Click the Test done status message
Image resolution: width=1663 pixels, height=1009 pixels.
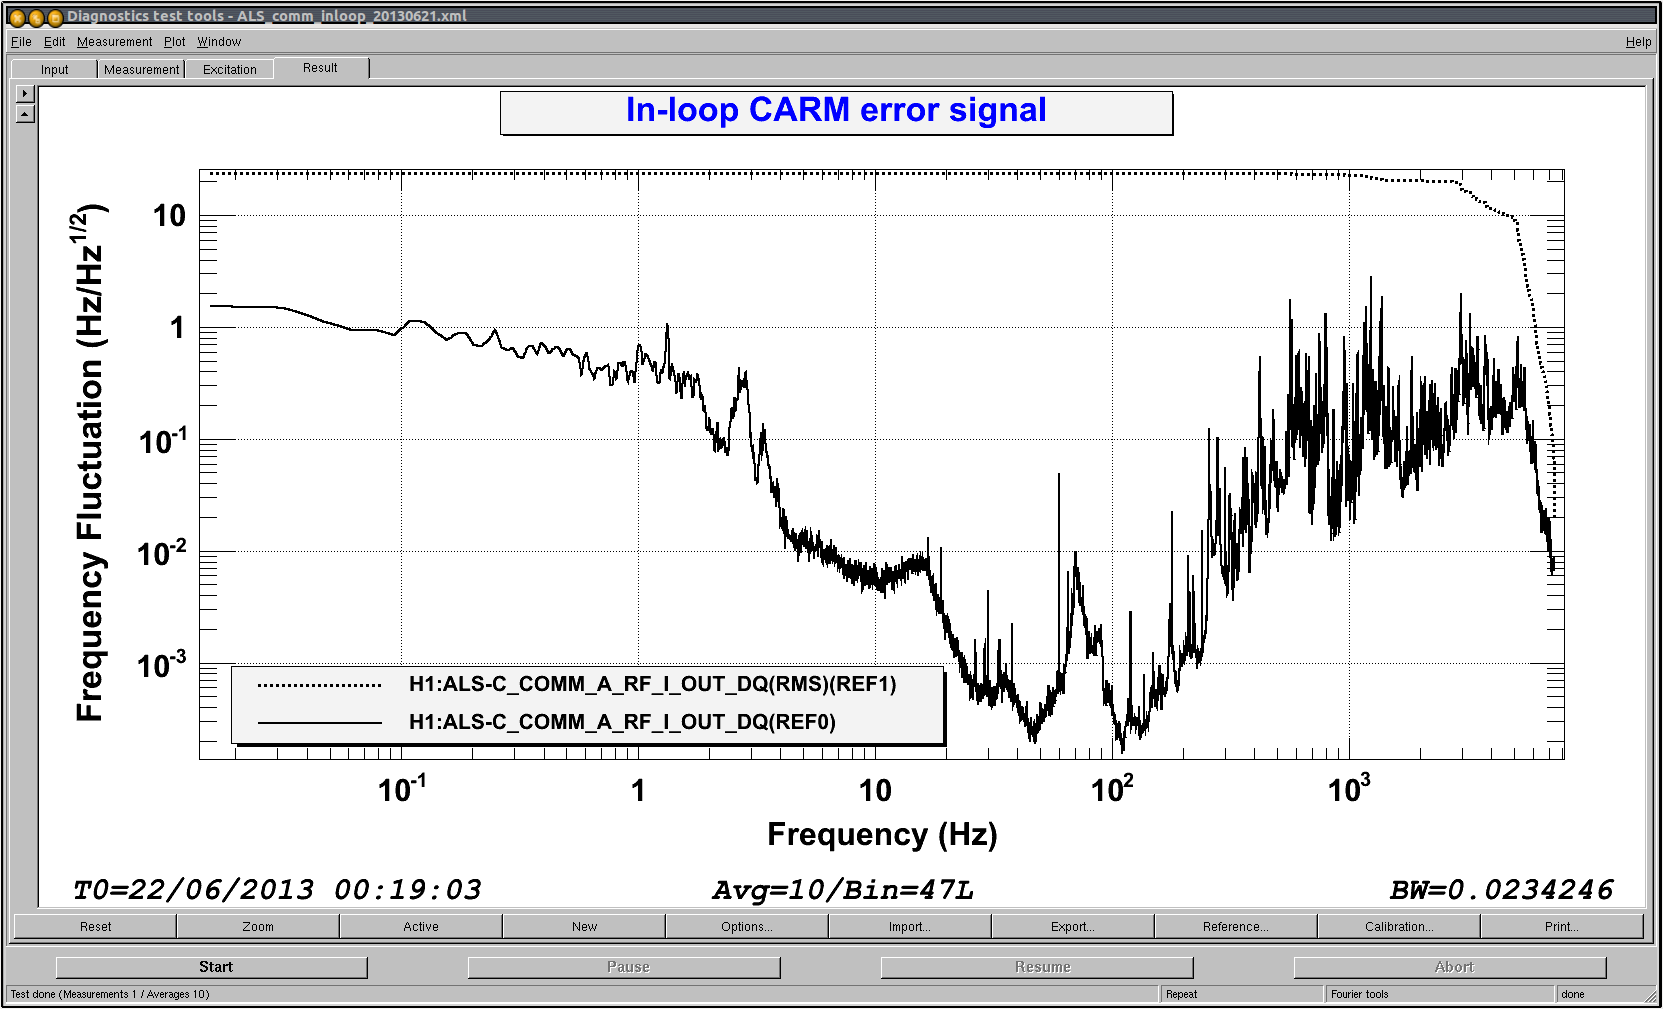tap(110, 994)
